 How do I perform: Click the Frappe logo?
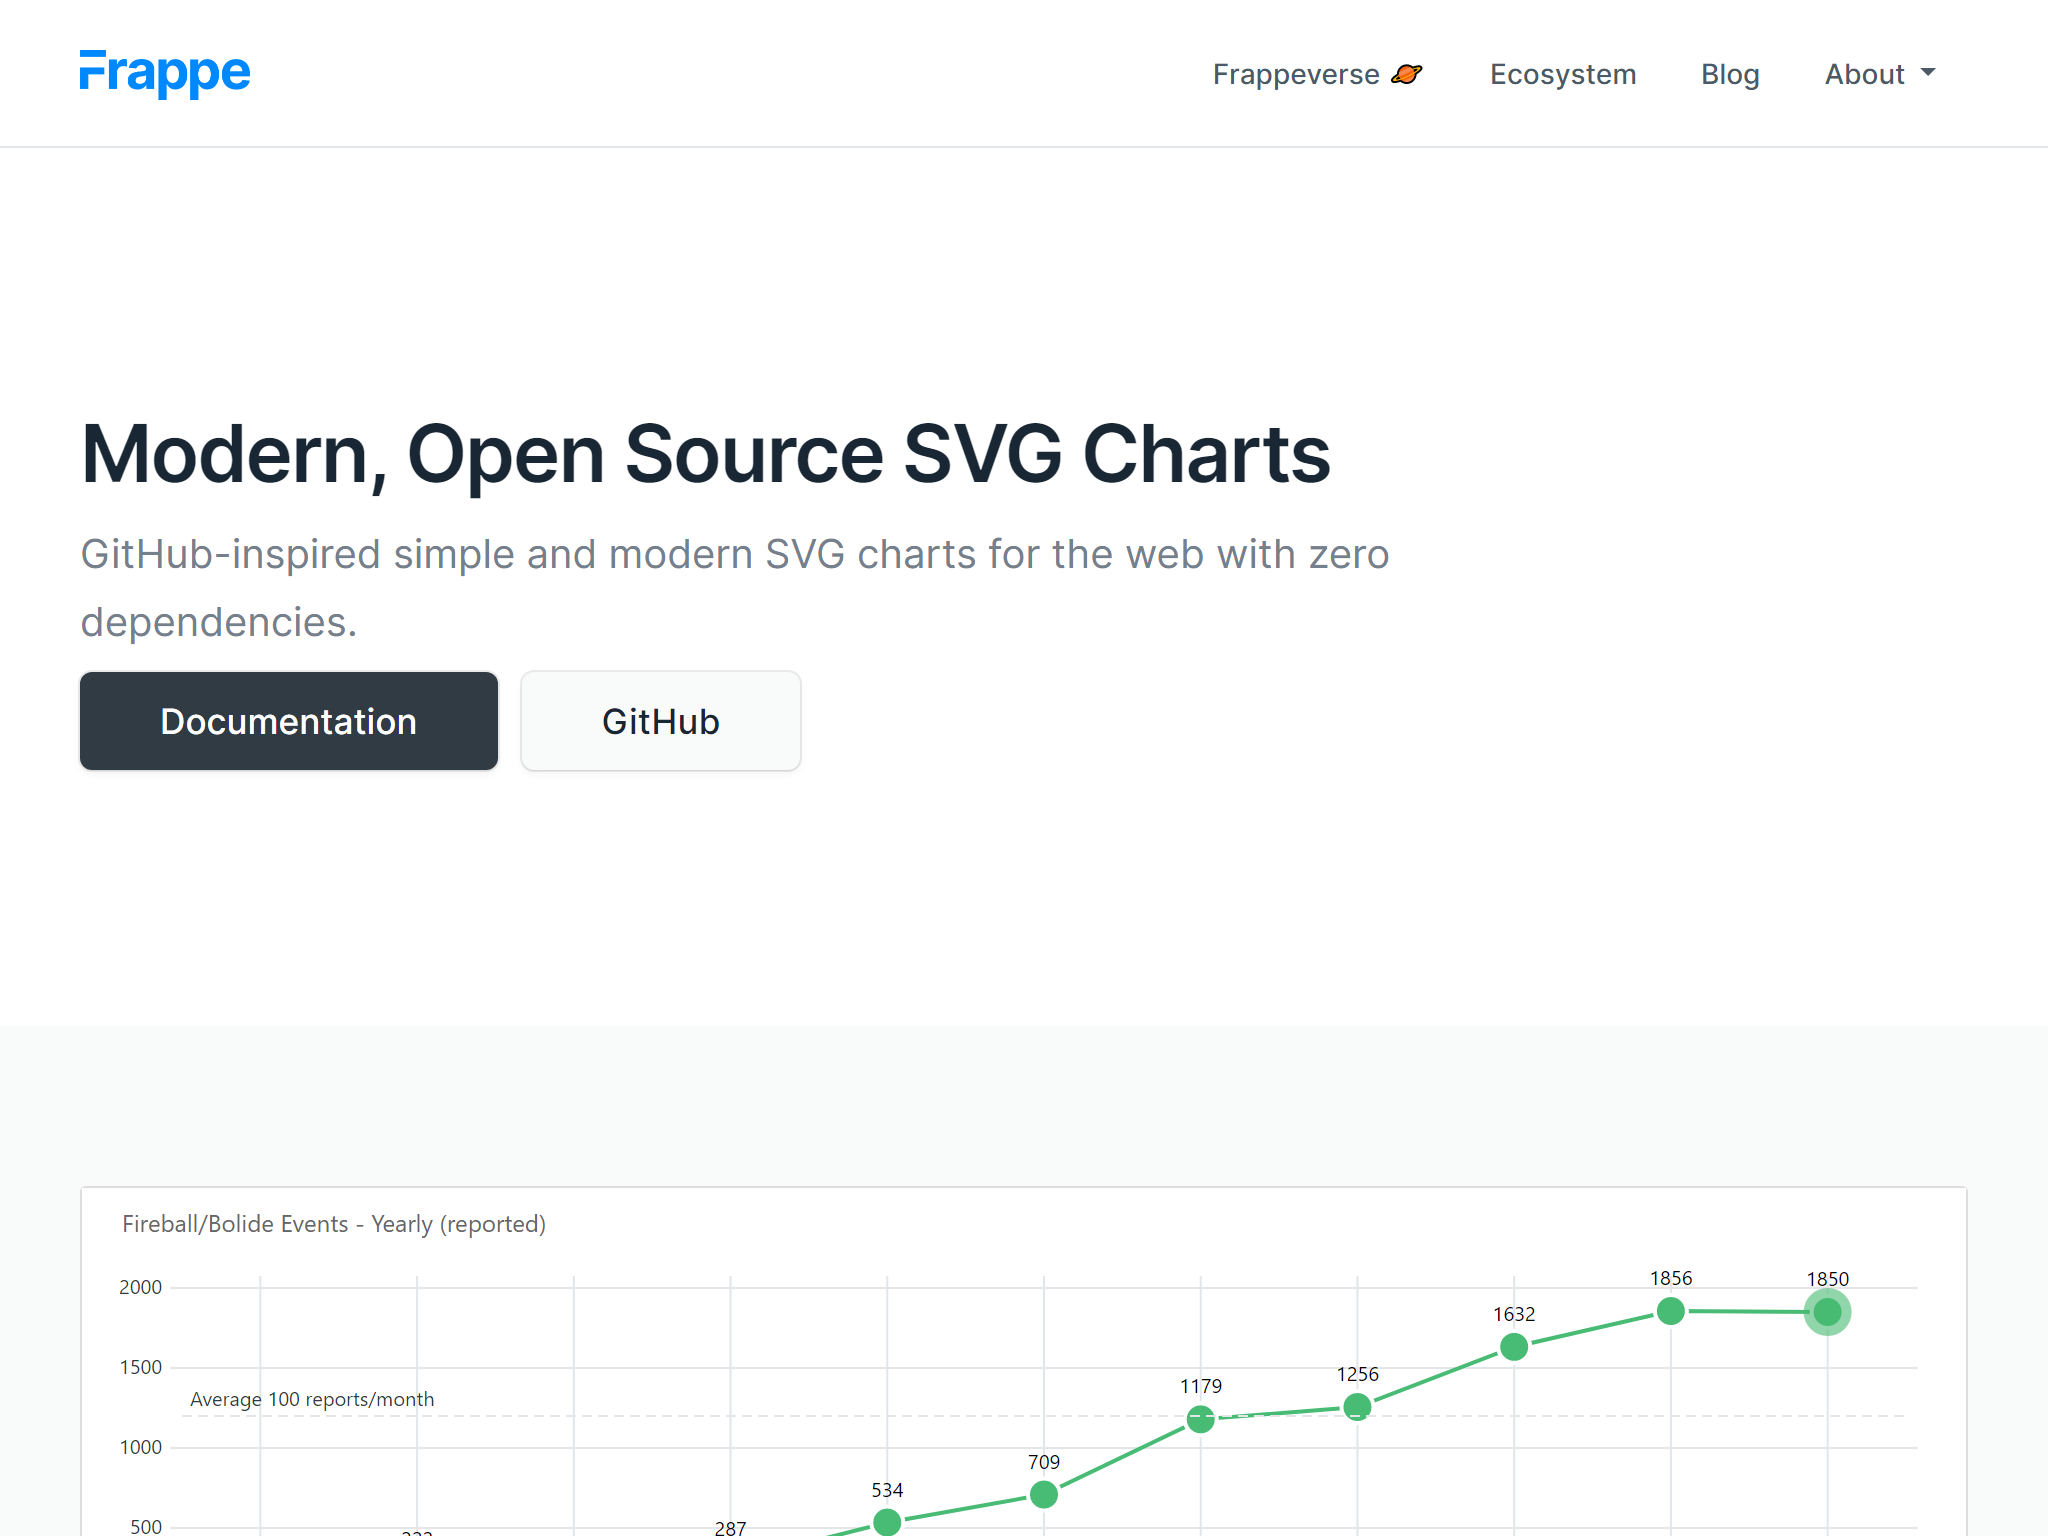pos(165,73)
